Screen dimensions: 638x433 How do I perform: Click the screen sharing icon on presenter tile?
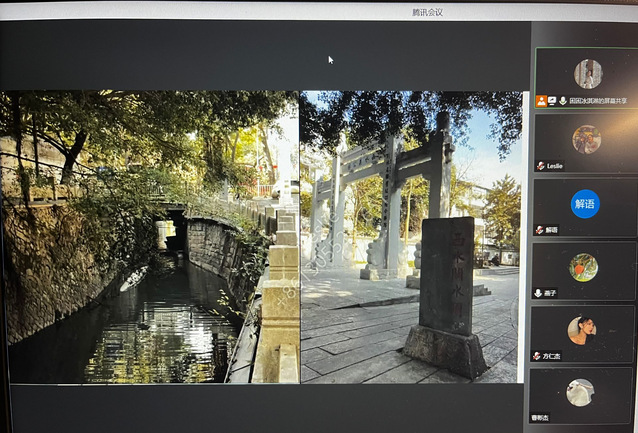point(552,101)
